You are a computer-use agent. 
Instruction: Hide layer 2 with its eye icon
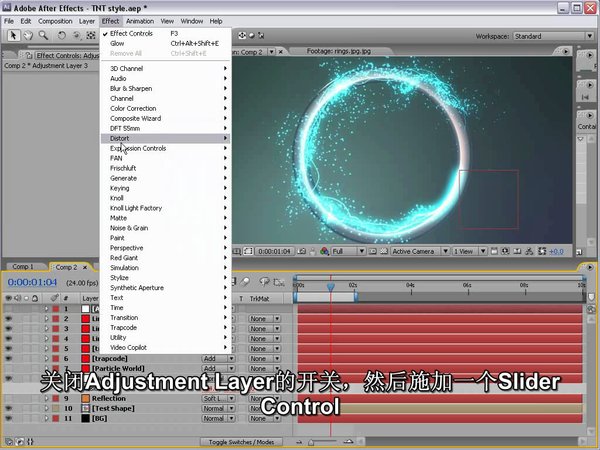click(x=8, y=319)
